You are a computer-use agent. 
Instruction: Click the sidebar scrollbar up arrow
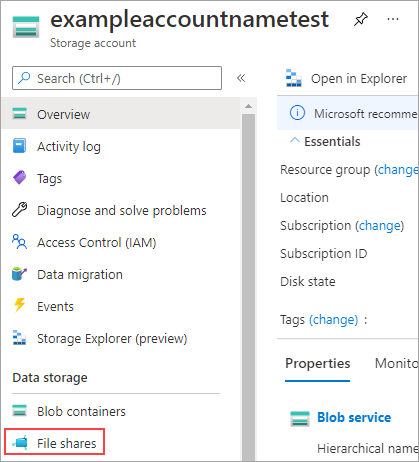[x=248, y=106]
